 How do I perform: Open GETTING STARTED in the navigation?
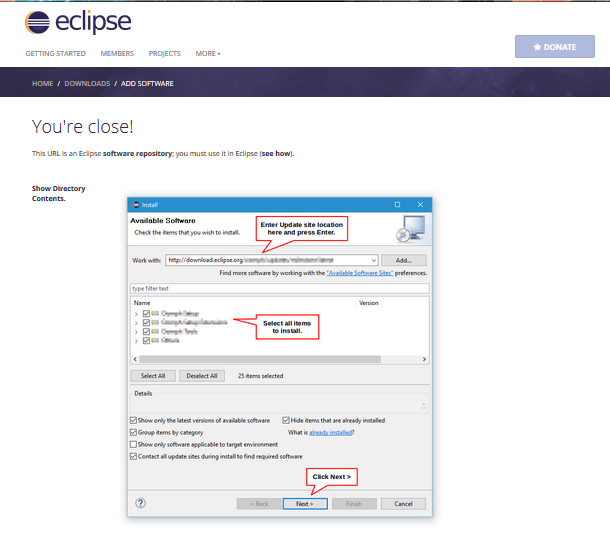pos(56,53)
